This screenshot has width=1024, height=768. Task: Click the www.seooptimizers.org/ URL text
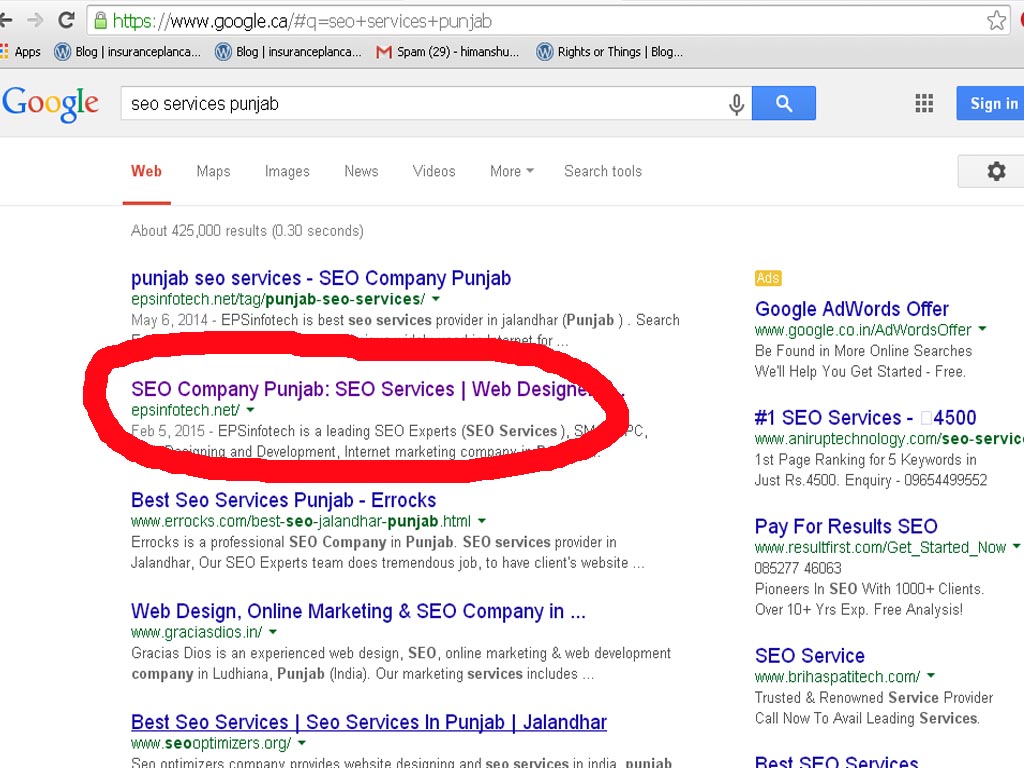(211, 743)
